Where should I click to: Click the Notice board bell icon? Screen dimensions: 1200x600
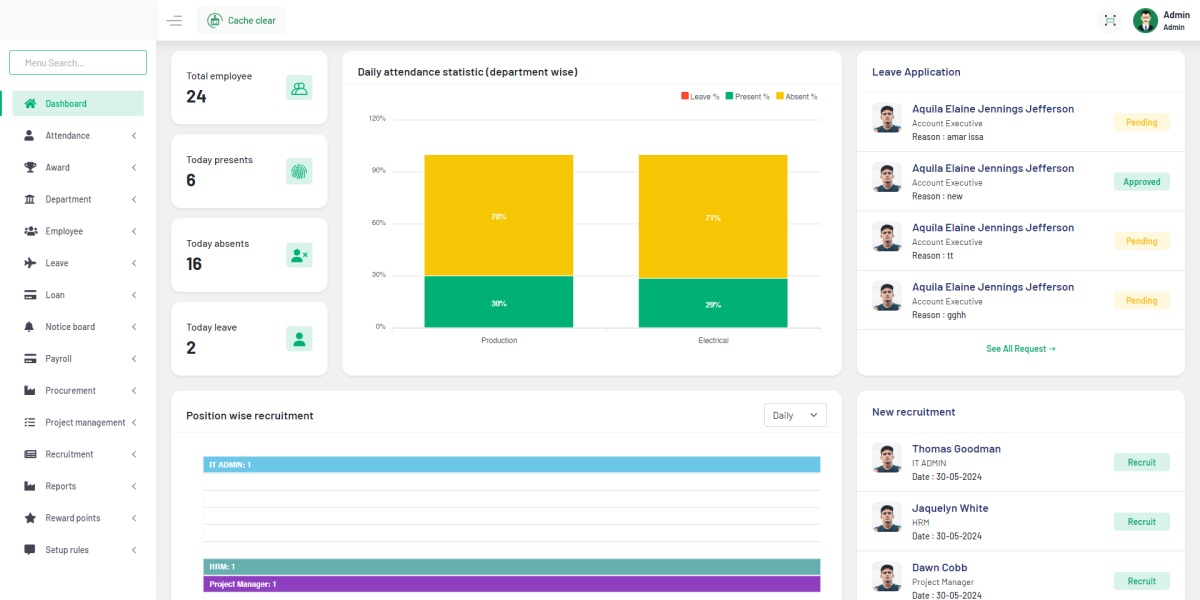tap(30, 327)
